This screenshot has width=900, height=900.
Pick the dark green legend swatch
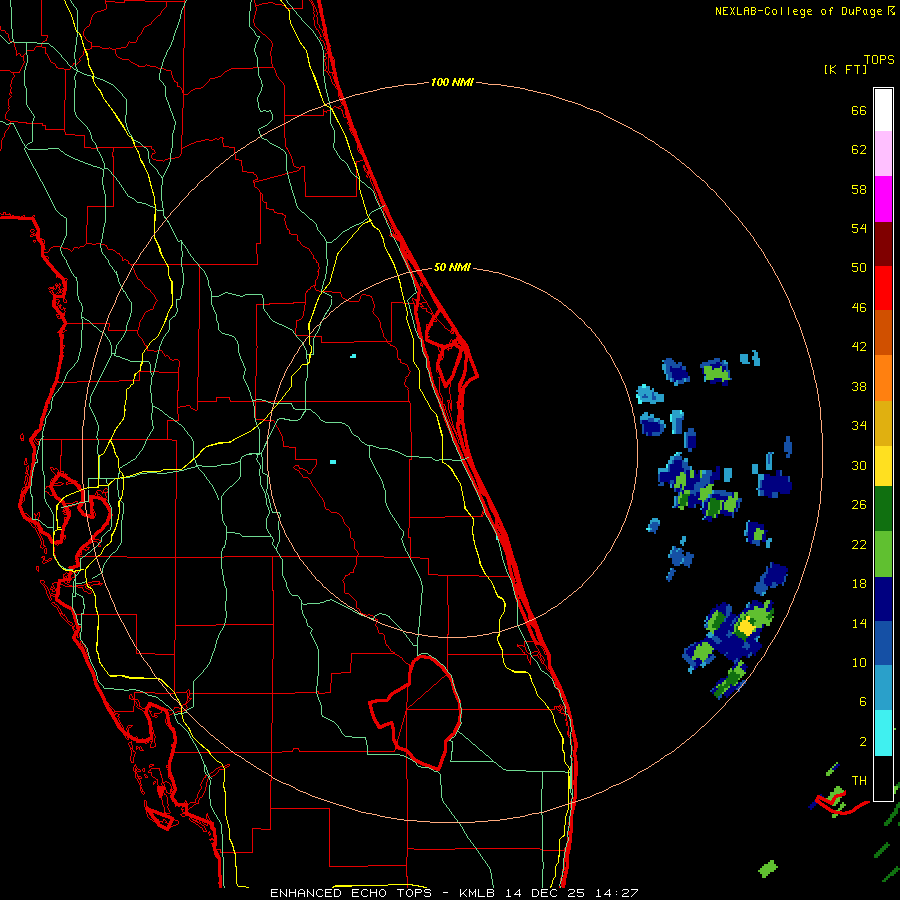pyautogui.click(x=883, y=509)
